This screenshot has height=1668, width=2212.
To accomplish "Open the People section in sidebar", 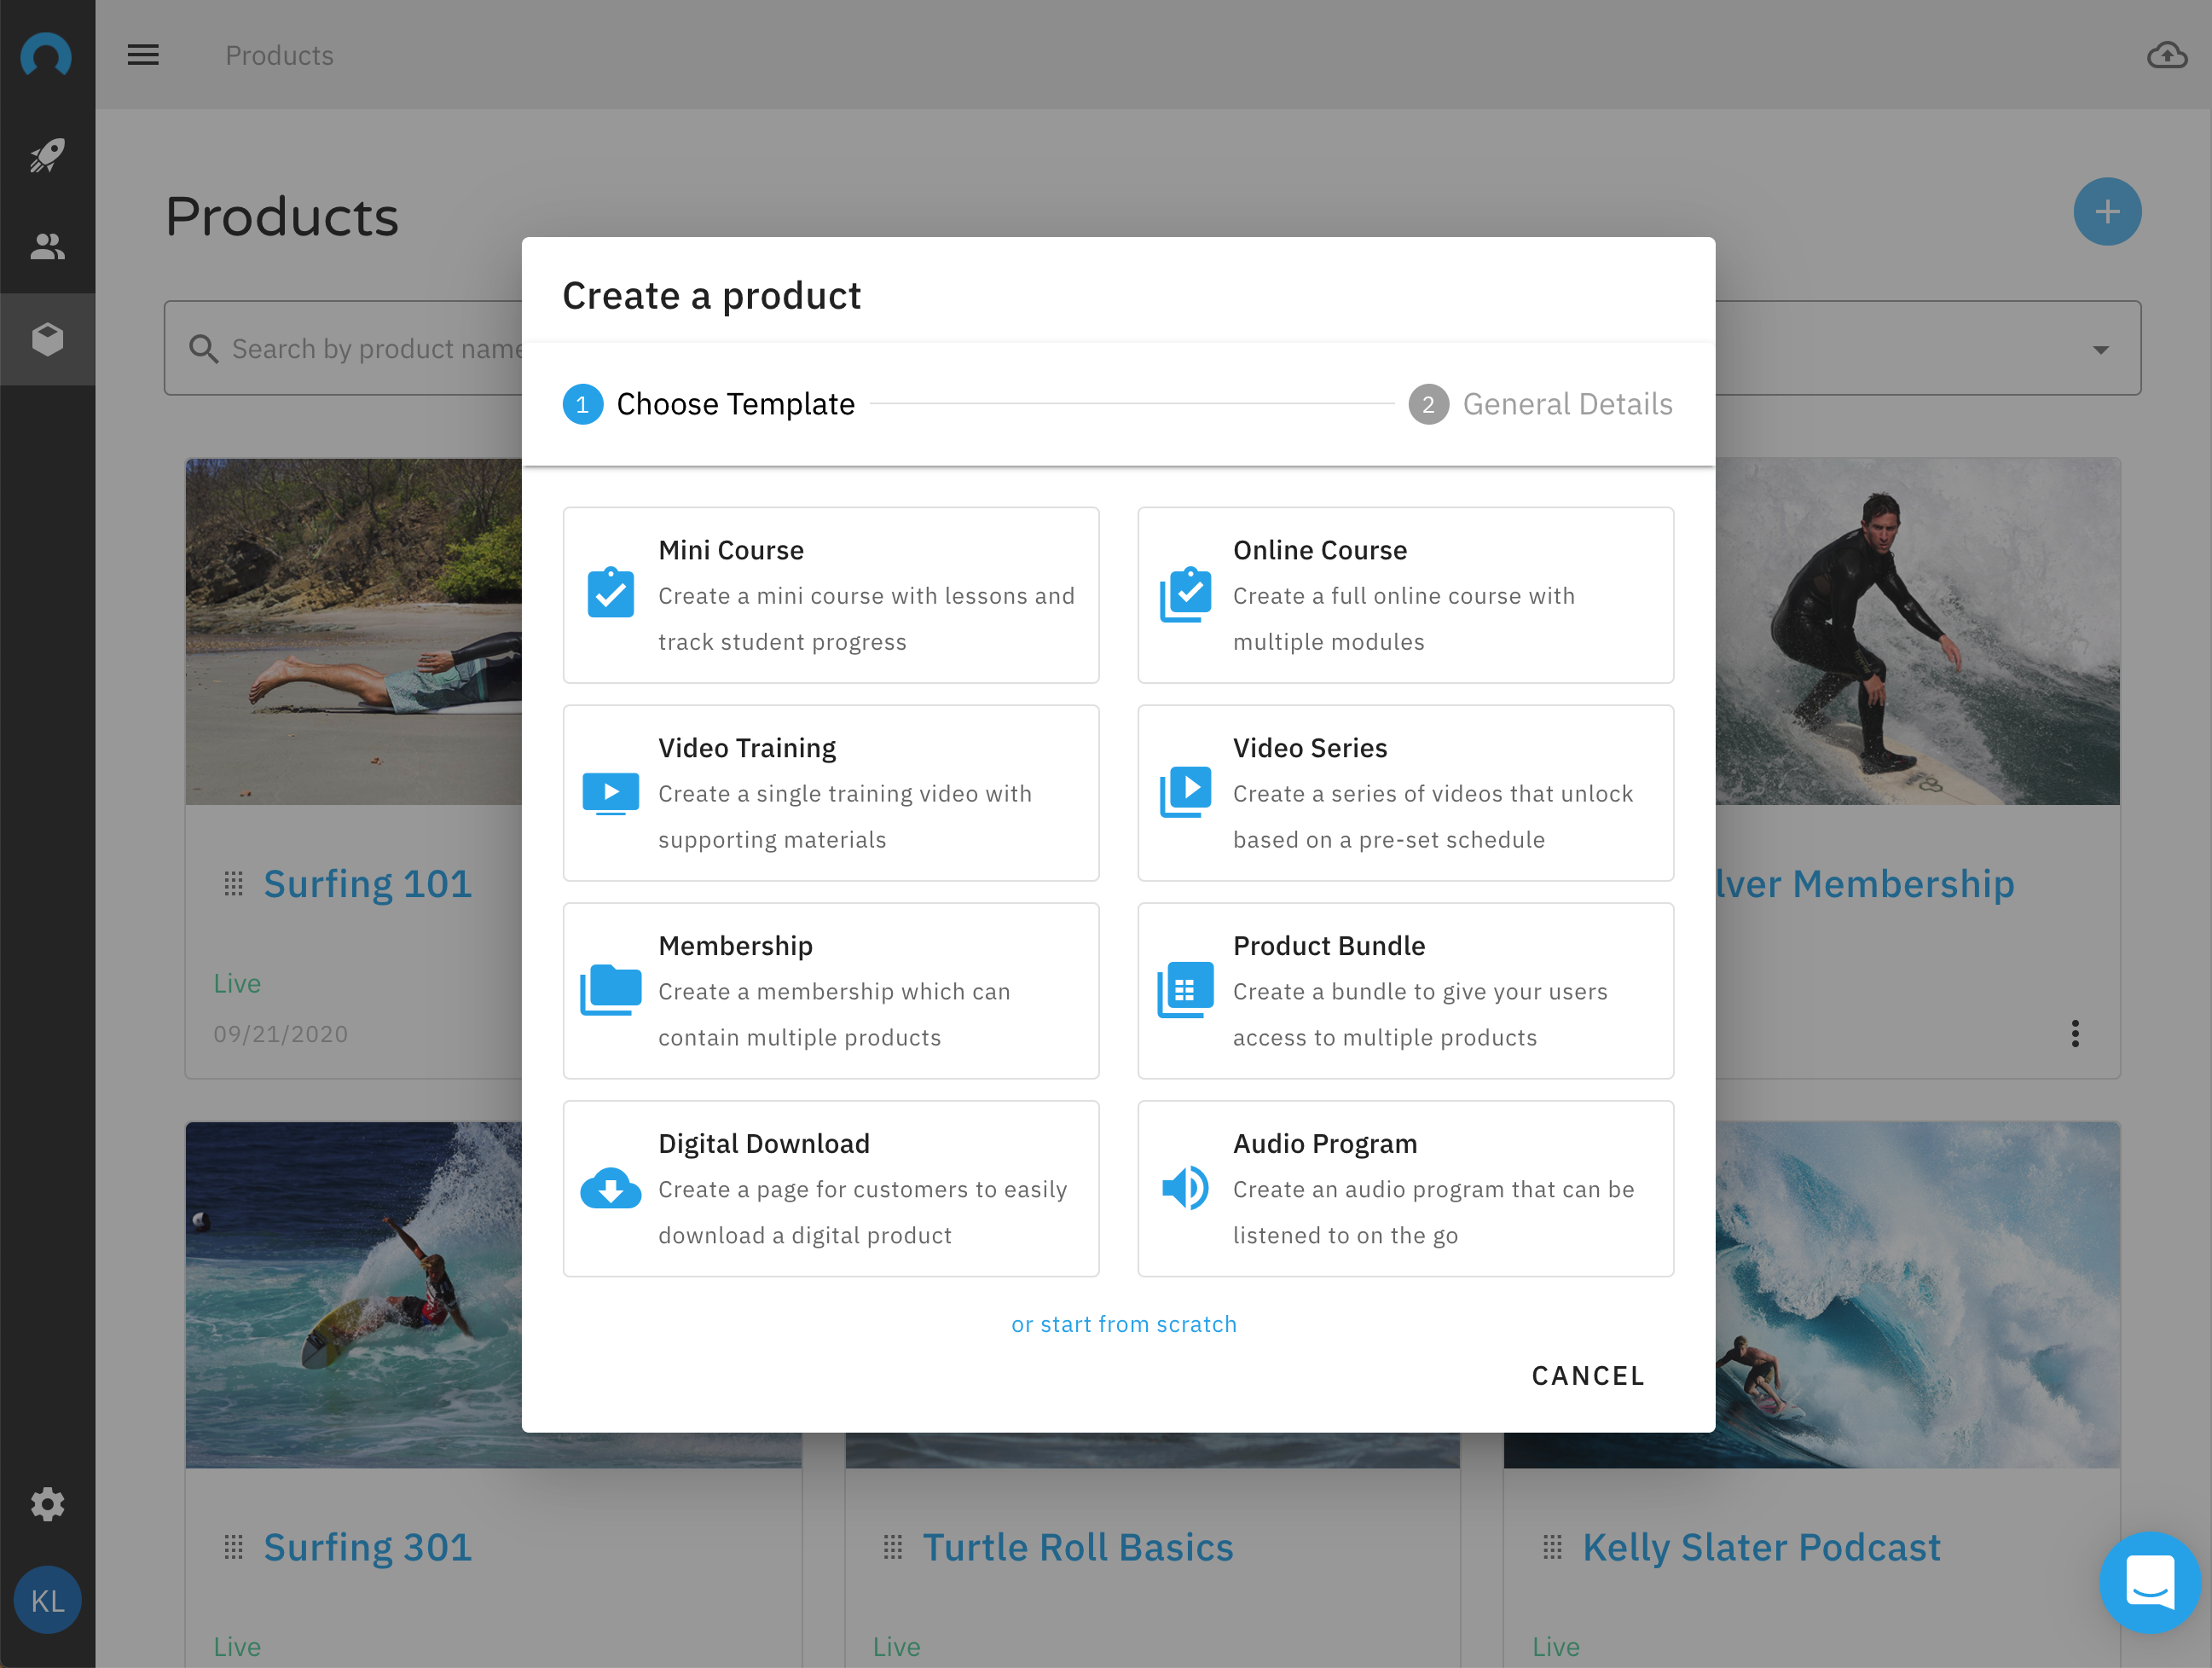I will 47,246.
